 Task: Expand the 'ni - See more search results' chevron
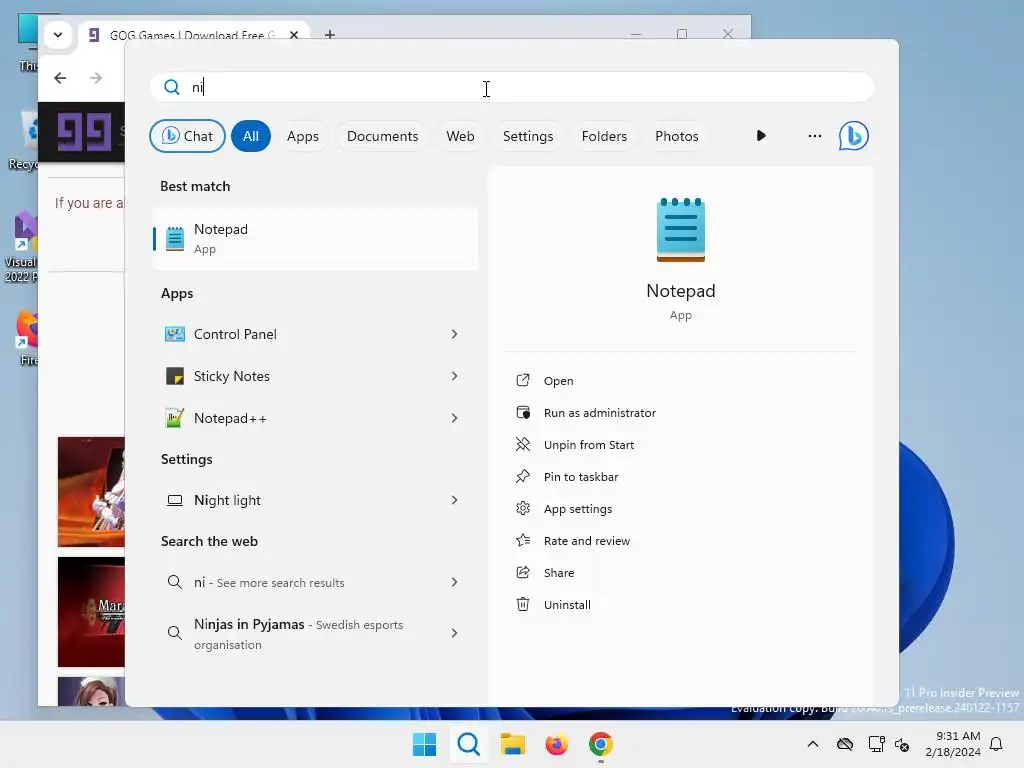tap(455, 582)
